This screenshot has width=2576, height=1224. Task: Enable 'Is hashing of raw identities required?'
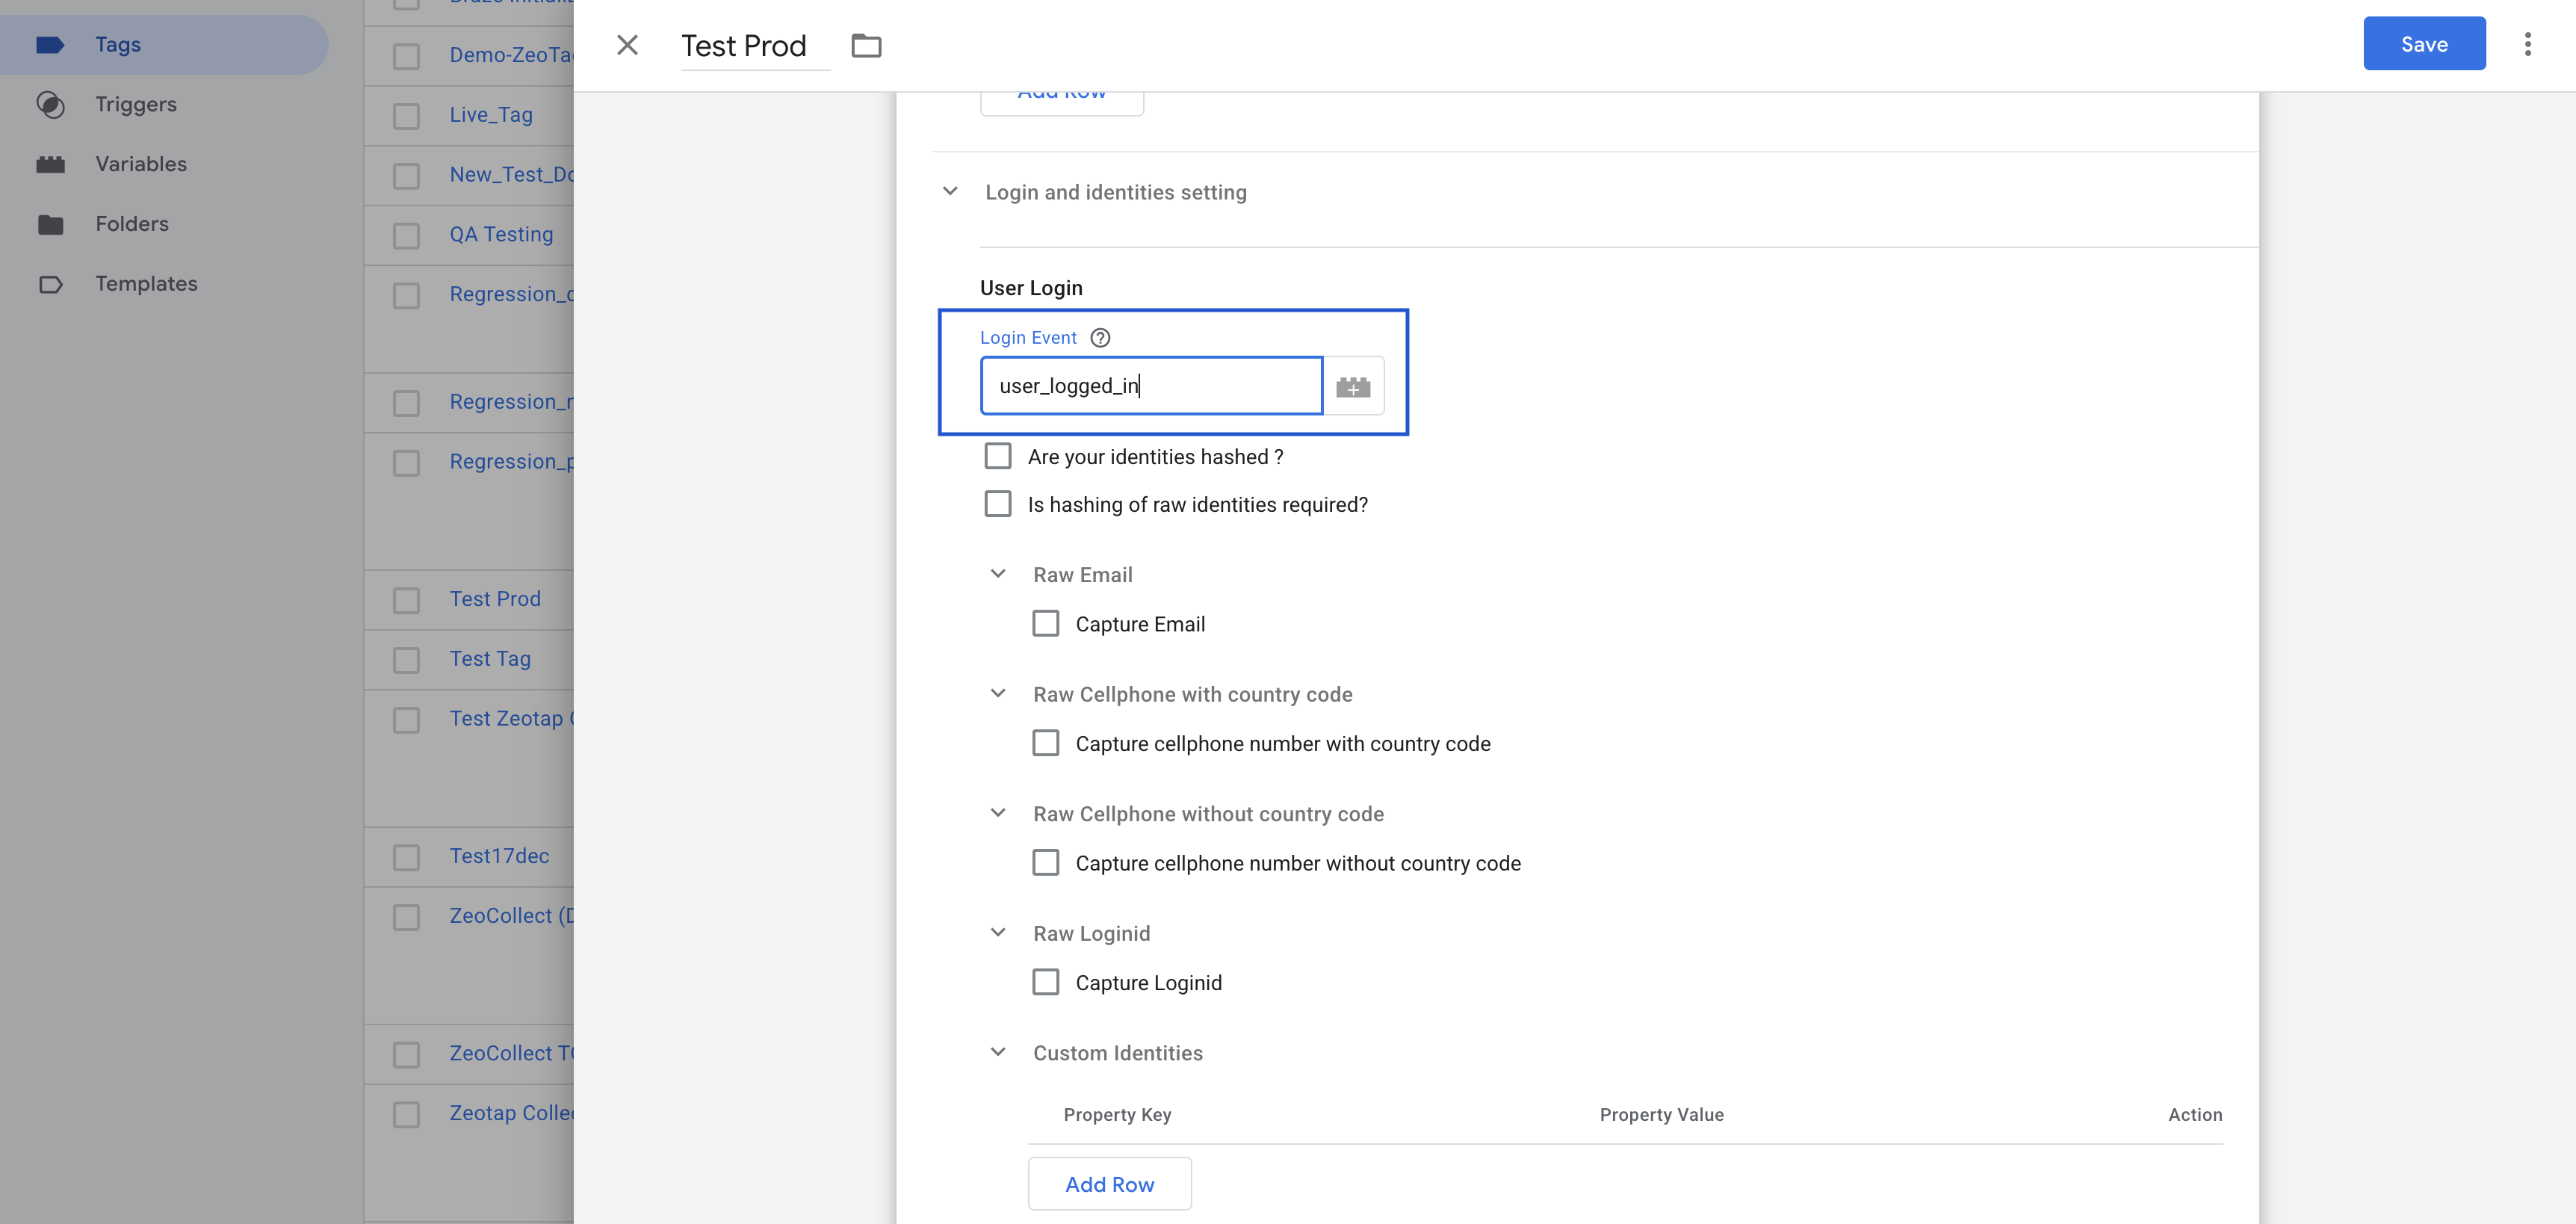997,504
